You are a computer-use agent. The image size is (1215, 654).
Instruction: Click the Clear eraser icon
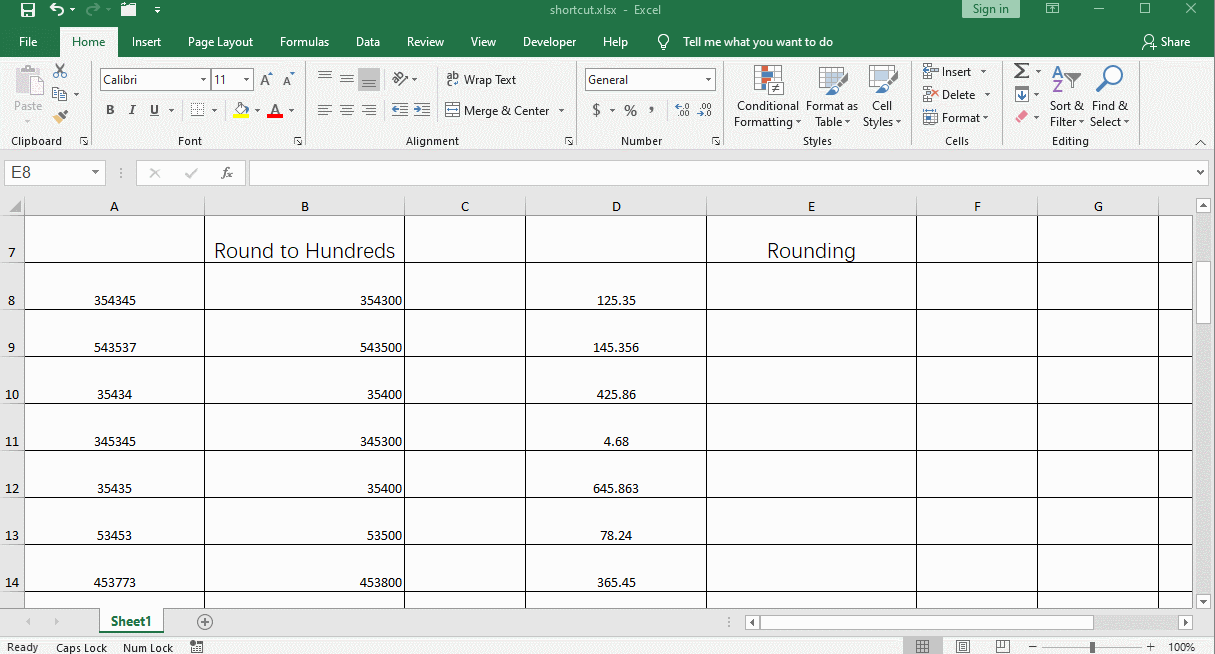1021,117
